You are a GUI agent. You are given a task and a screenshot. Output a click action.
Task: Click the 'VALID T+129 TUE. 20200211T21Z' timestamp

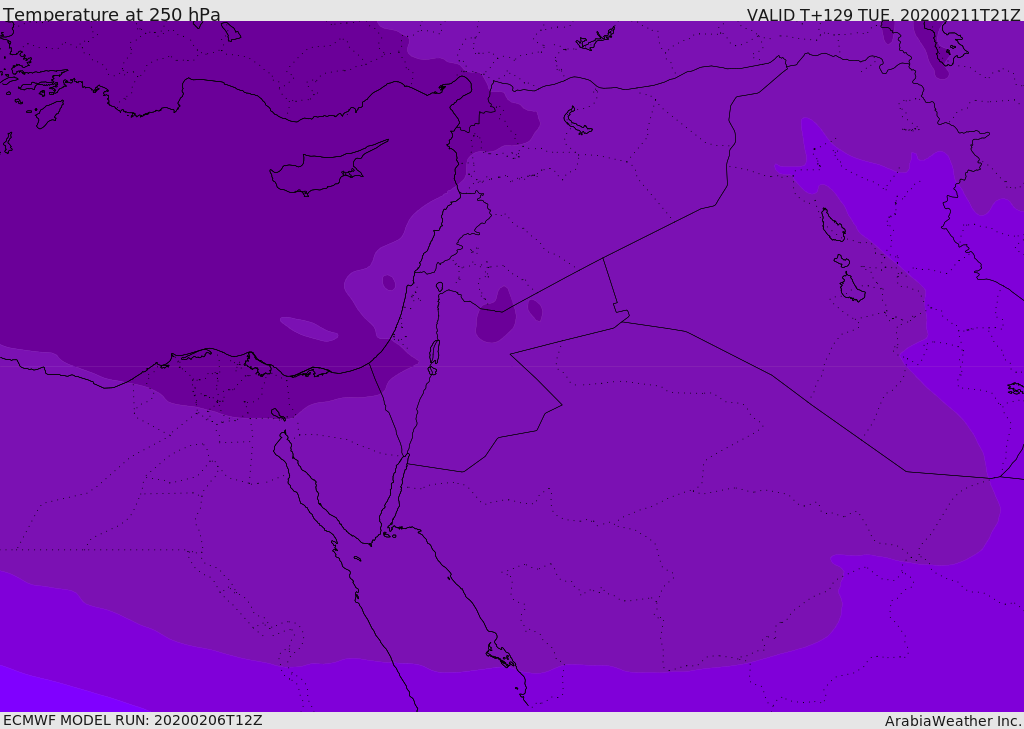(x=884, y=14)
